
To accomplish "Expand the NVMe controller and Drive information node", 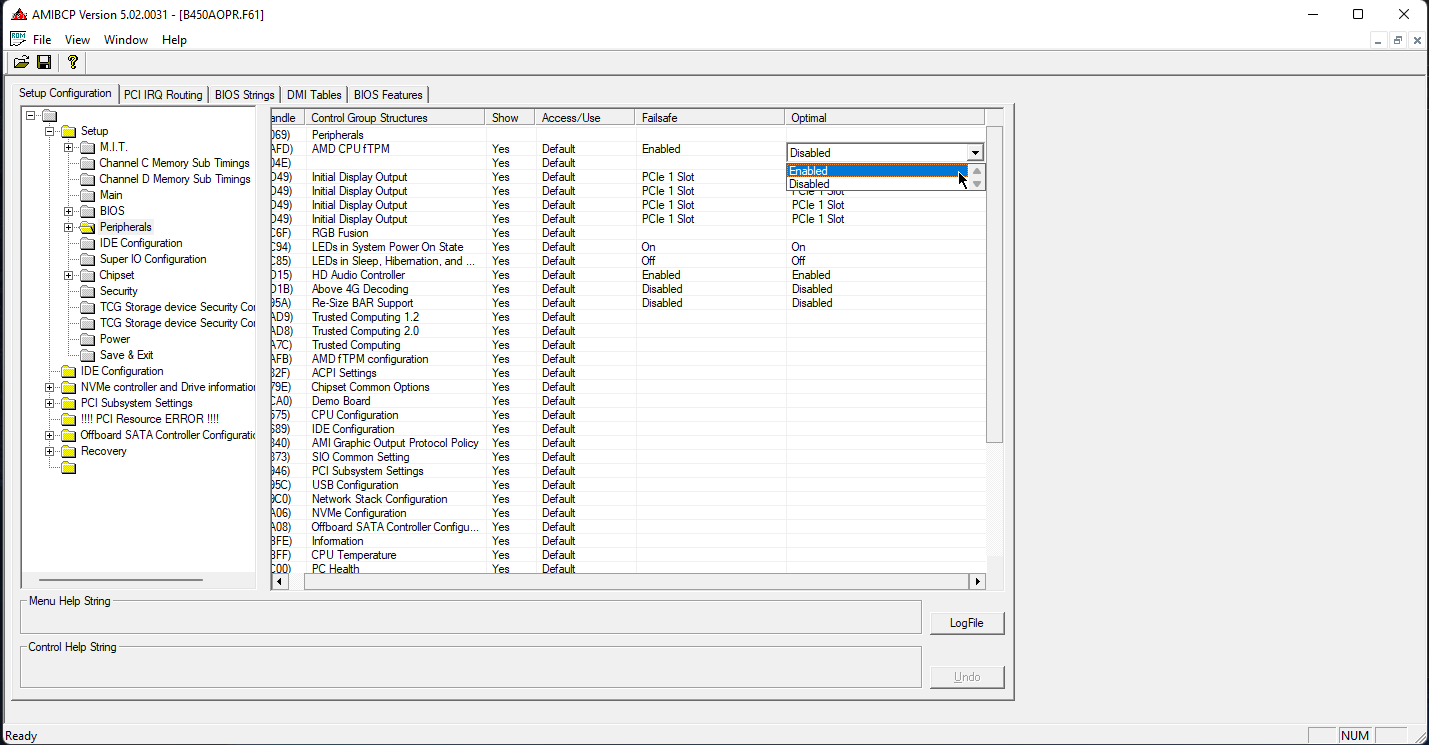I will [x=50, y=387].
